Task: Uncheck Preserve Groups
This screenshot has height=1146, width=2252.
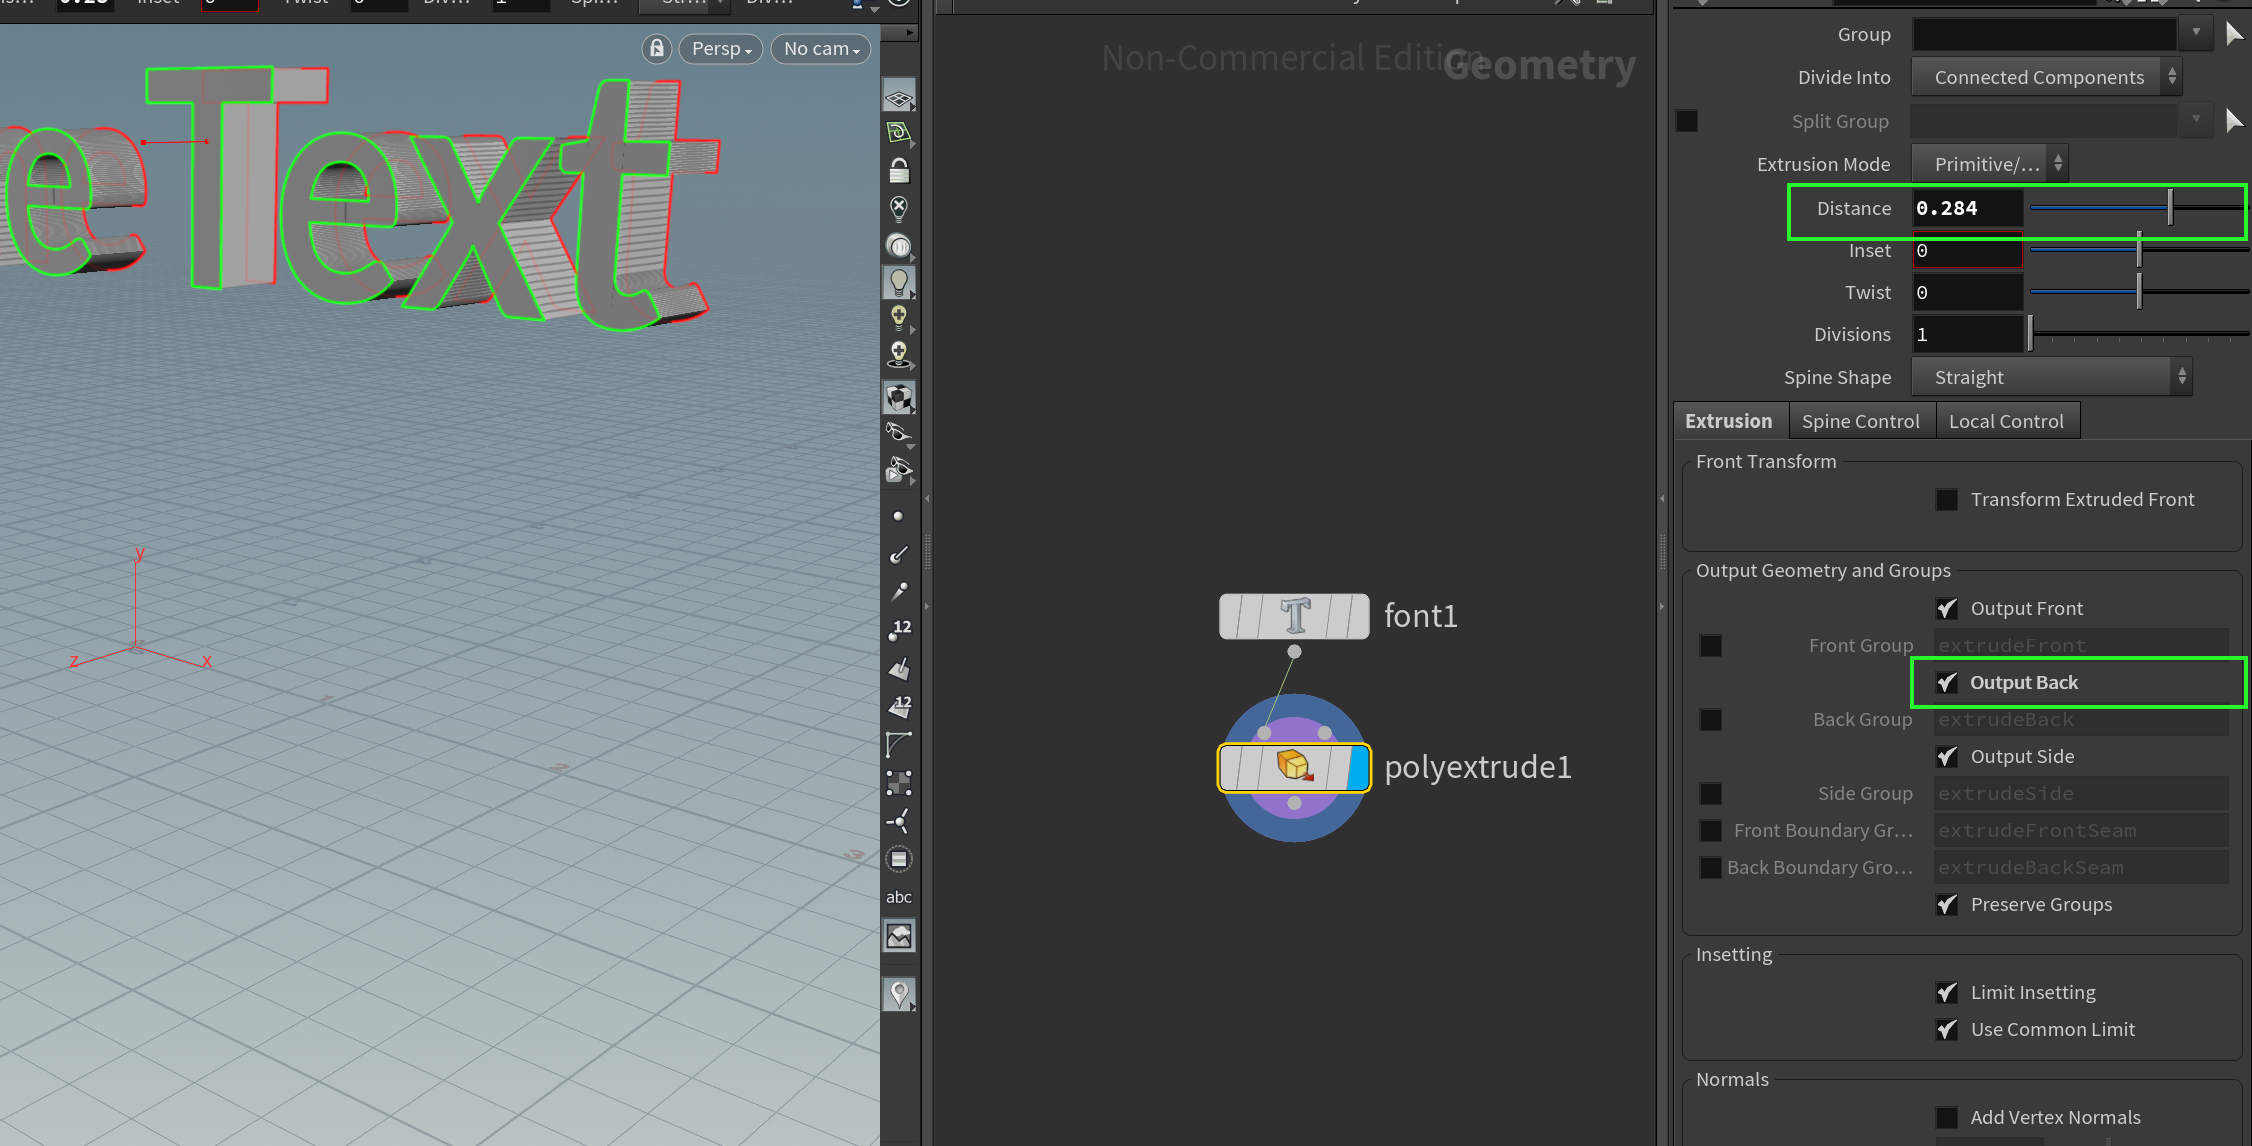Action: click(x=1946, y=904)
